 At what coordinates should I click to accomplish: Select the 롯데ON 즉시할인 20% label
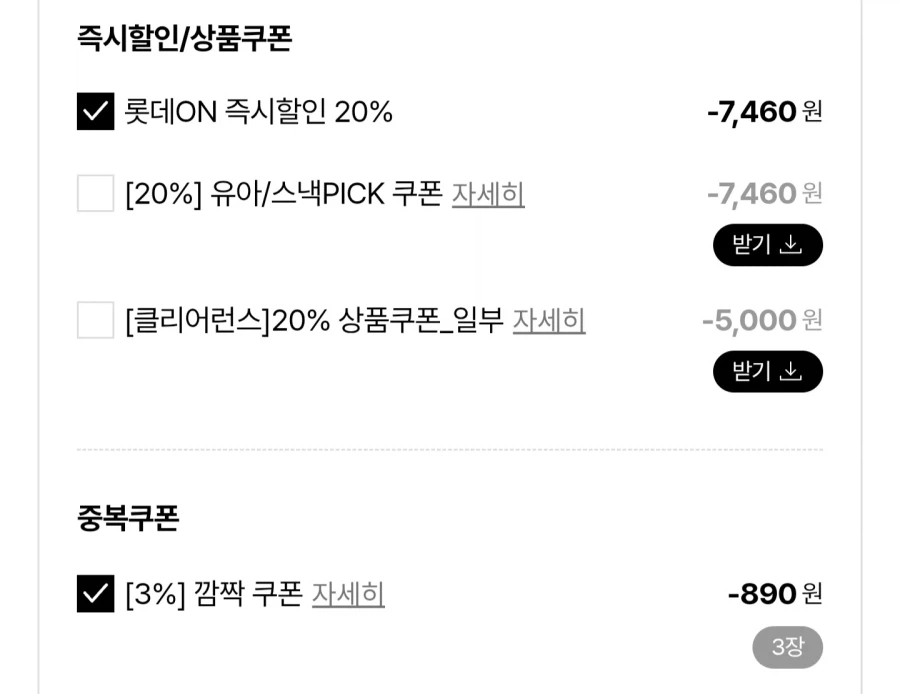258,112
